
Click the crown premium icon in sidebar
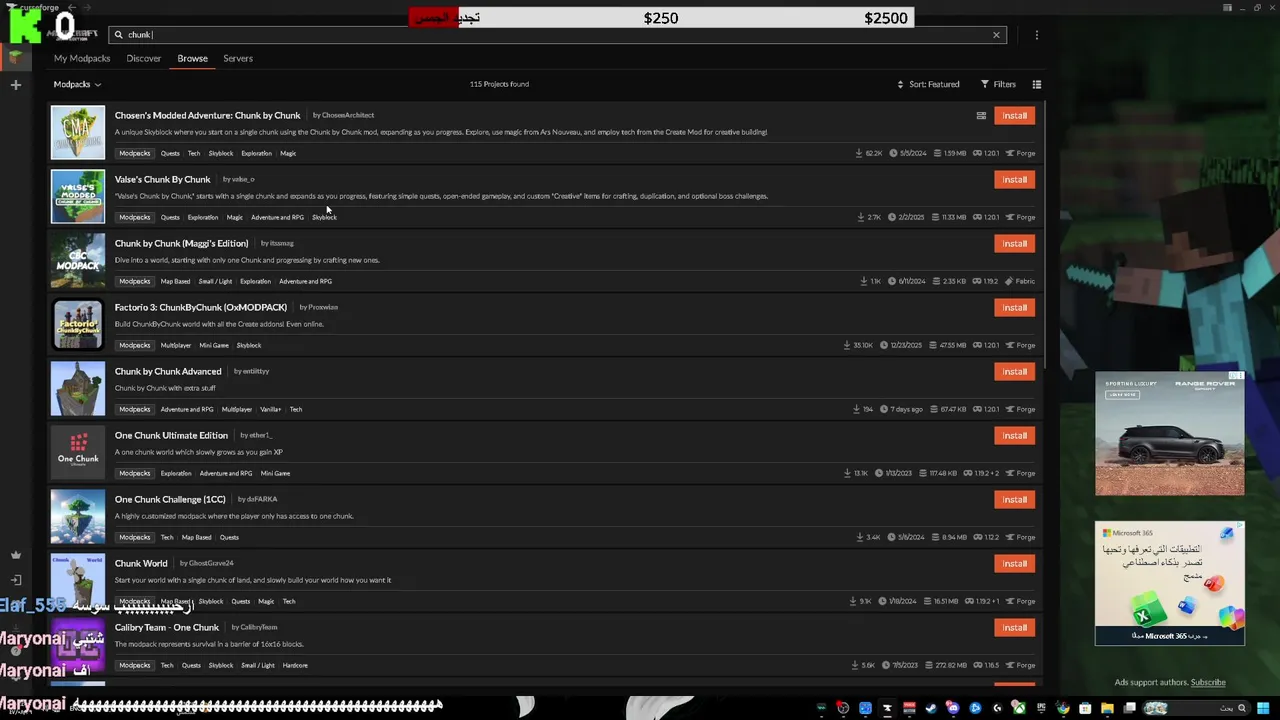tap(15, 554)
